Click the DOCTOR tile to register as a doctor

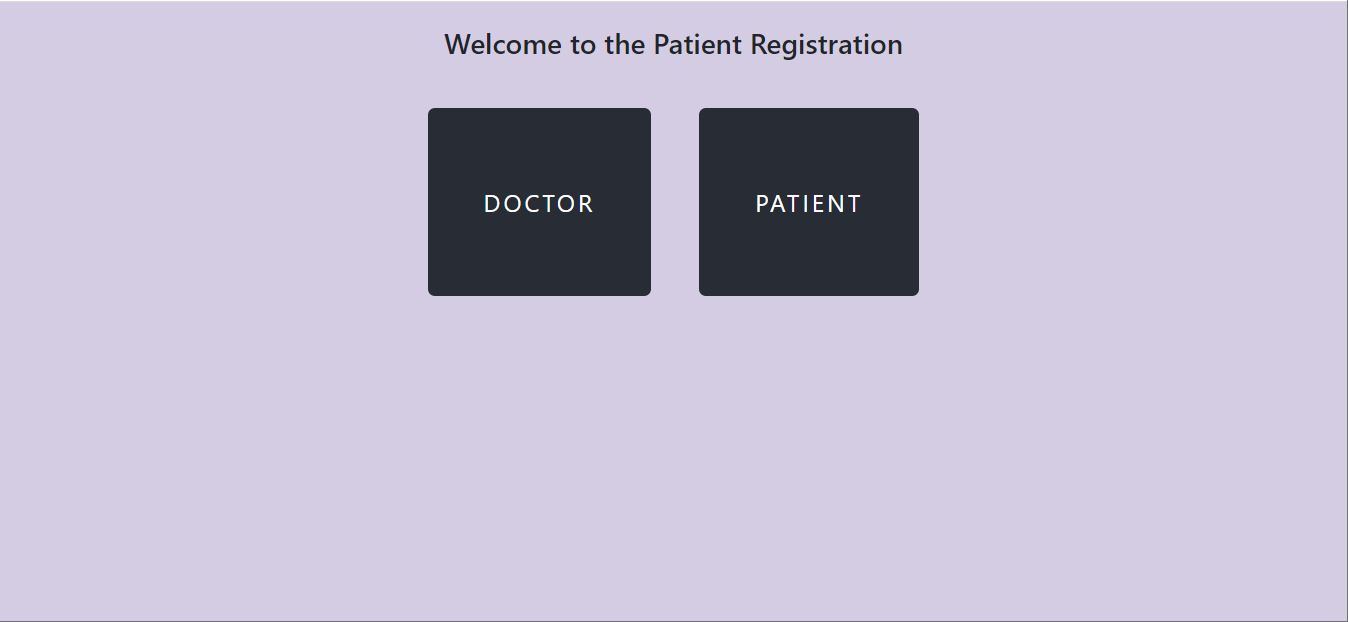click(x=539, y=202)
